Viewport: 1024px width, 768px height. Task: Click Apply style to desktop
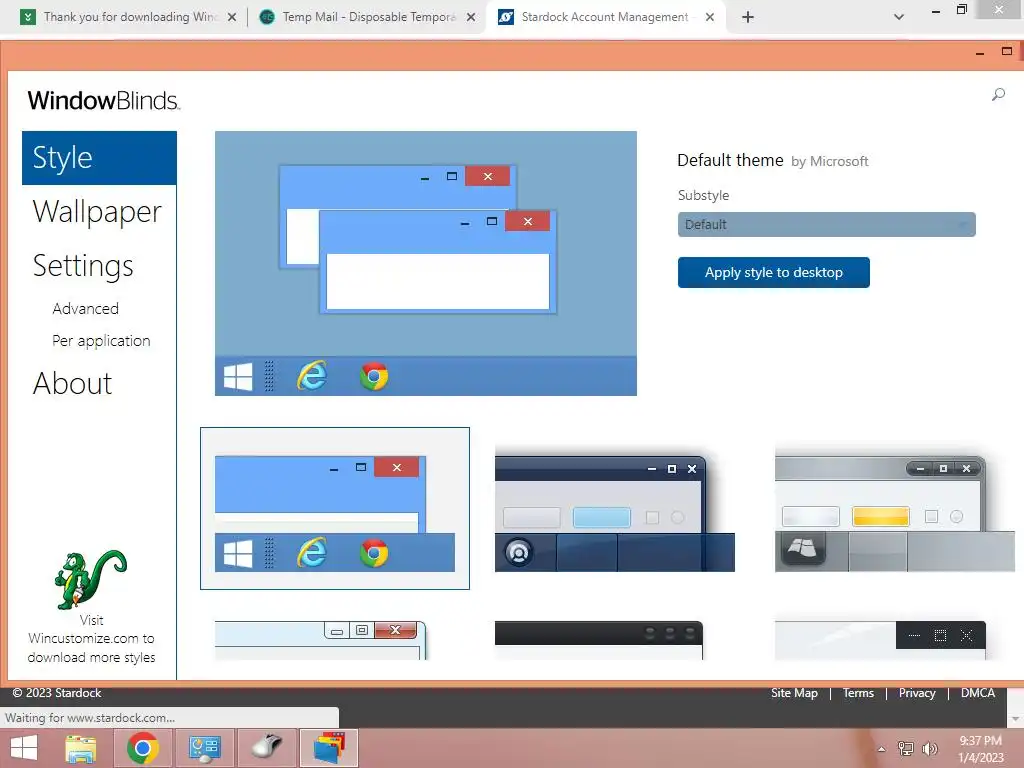[x=773, y=272]
